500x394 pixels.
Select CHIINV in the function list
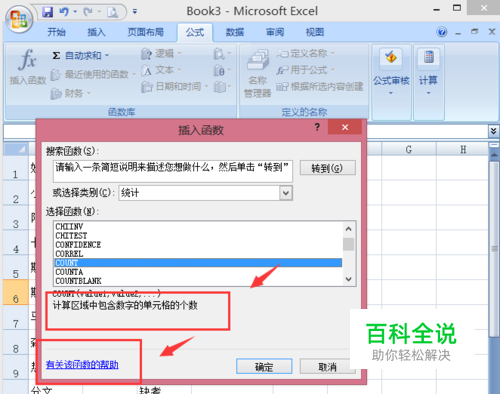198,227
